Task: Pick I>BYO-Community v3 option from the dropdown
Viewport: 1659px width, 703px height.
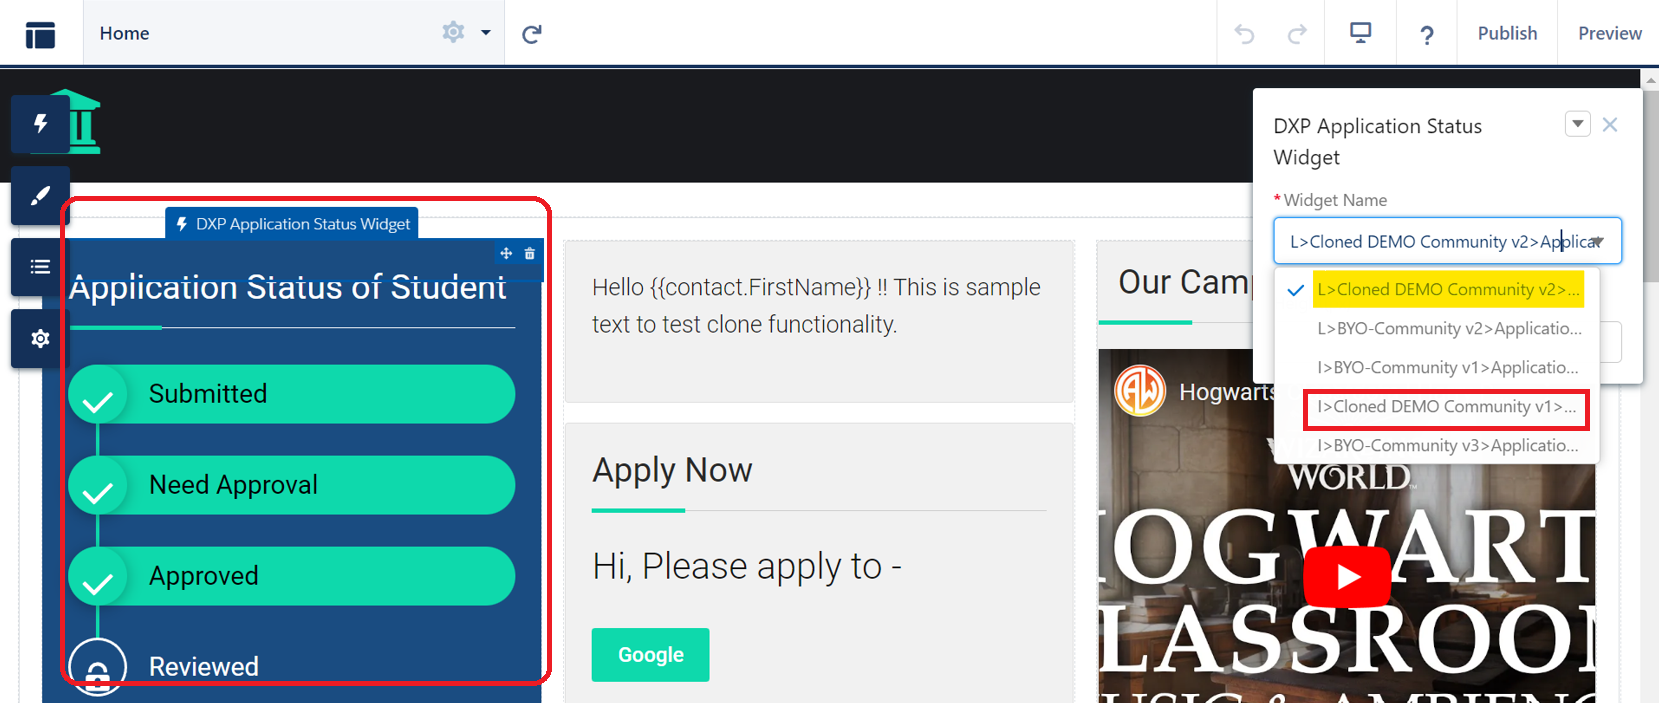Action: point(1446,446)
